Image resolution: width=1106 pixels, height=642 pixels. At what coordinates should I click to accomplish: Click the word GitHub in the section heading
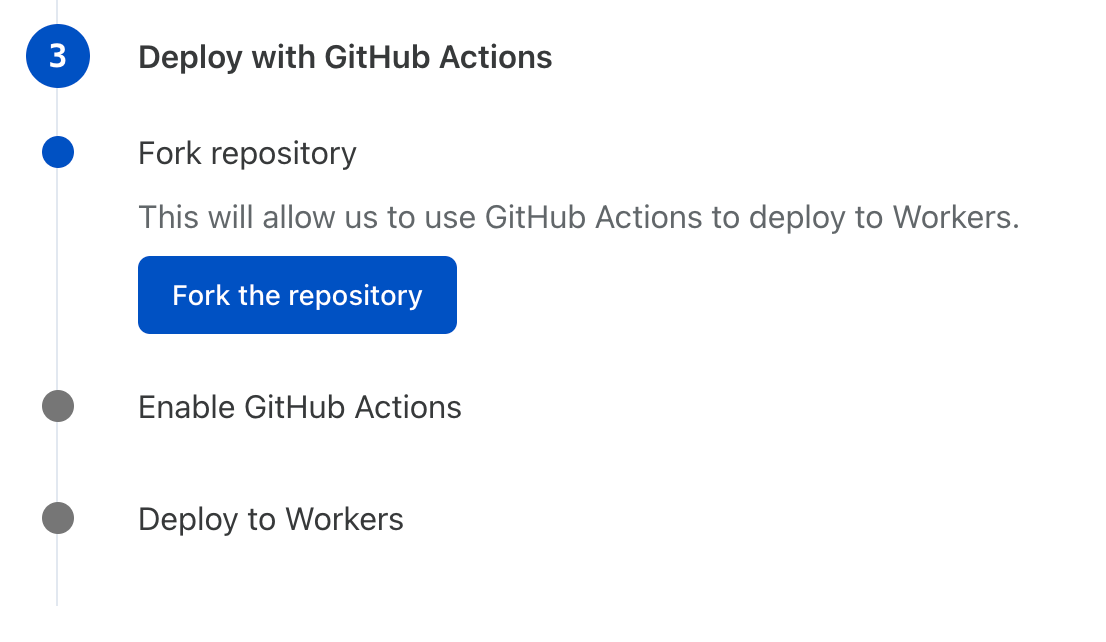(377, 57)
